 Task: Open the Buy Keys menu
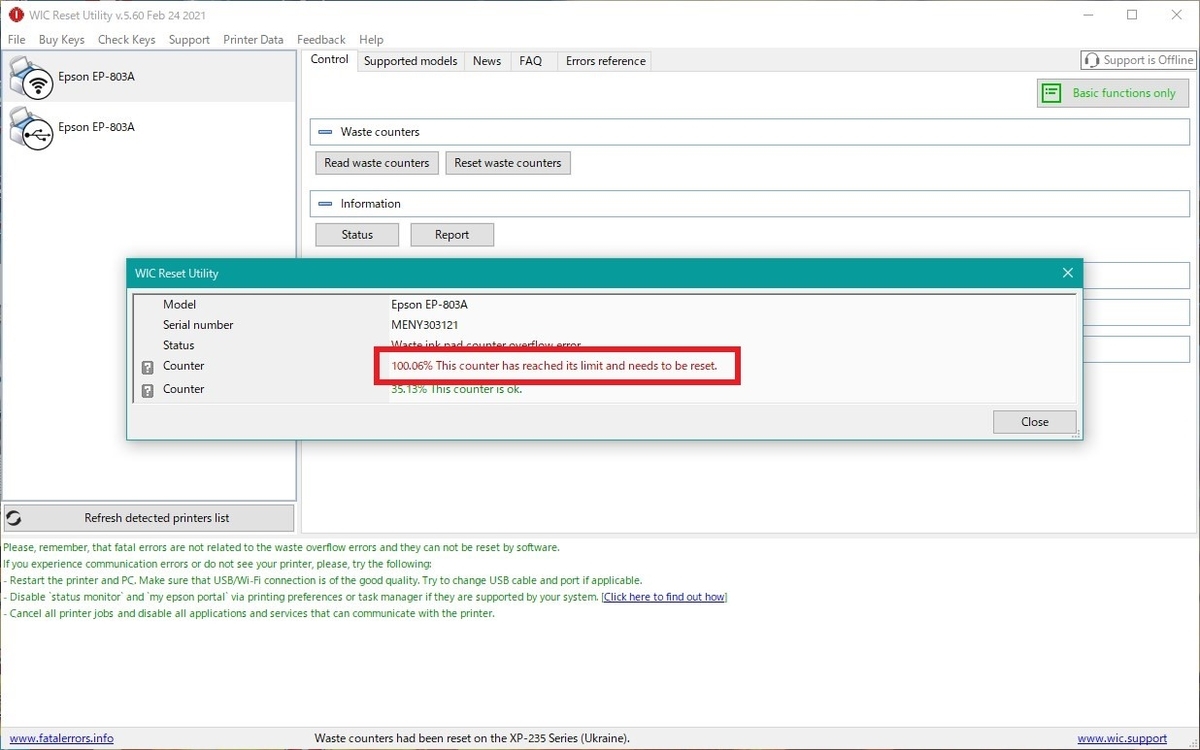point(62,40)
